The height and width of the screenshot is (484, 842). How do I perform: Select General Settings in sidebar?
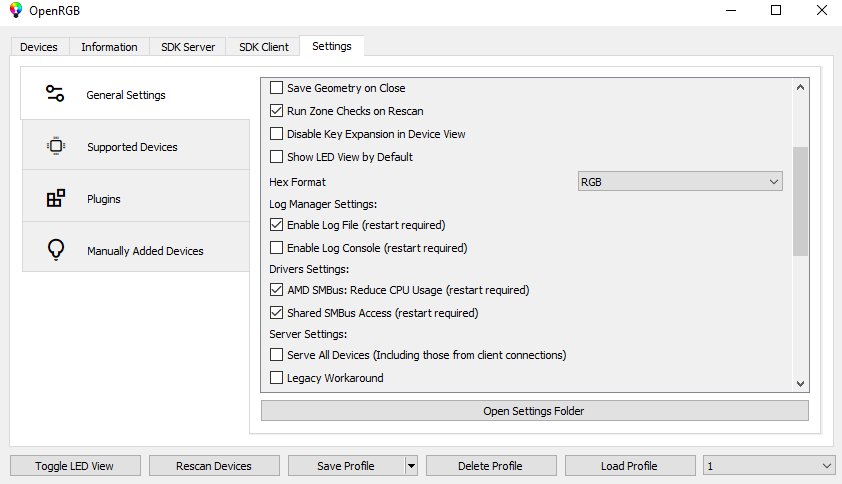pyautogui.click(x=135, y=95)
